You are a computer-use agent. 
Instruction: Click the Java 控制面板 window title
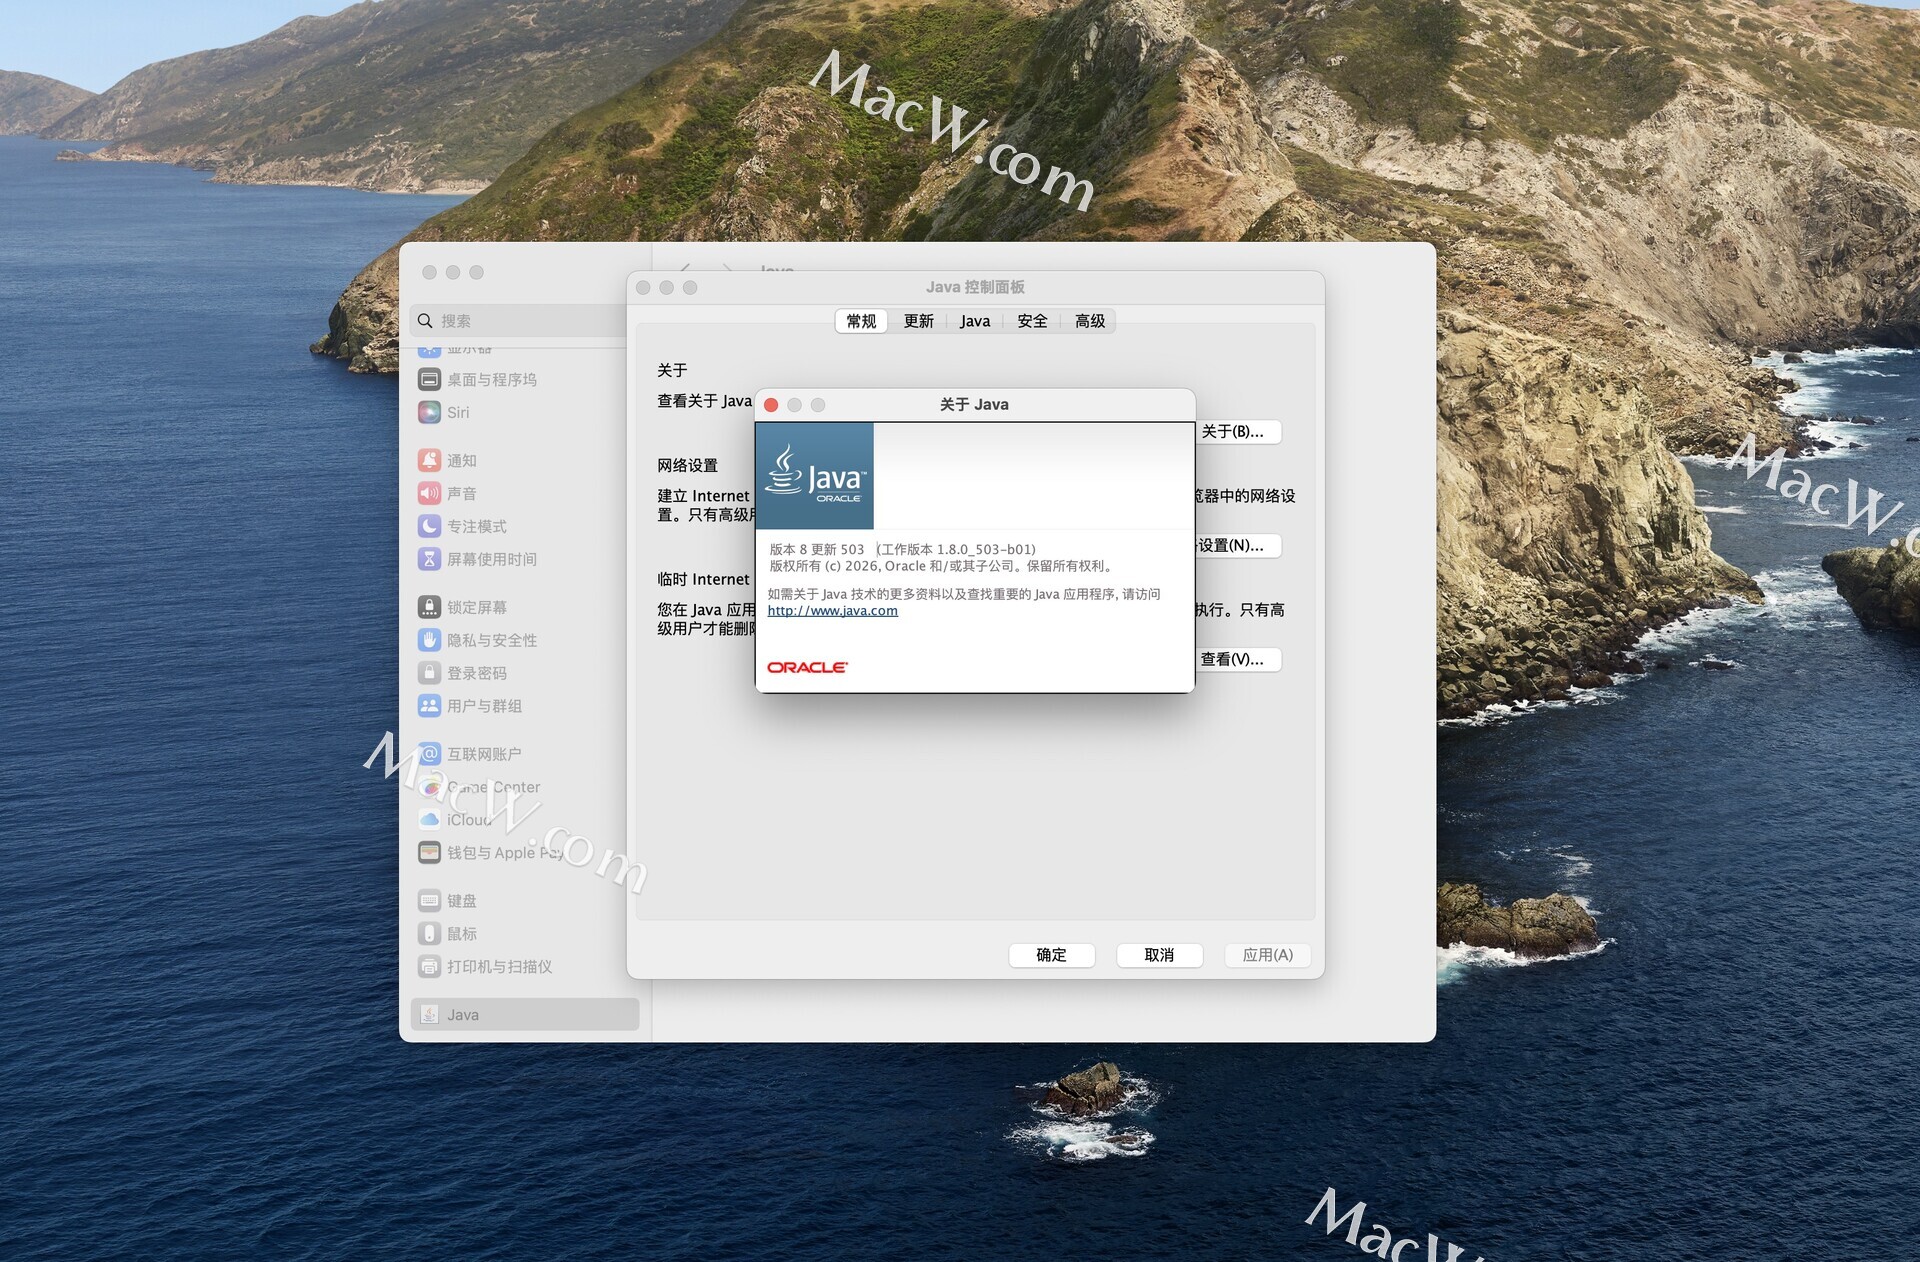pos(975,288)
